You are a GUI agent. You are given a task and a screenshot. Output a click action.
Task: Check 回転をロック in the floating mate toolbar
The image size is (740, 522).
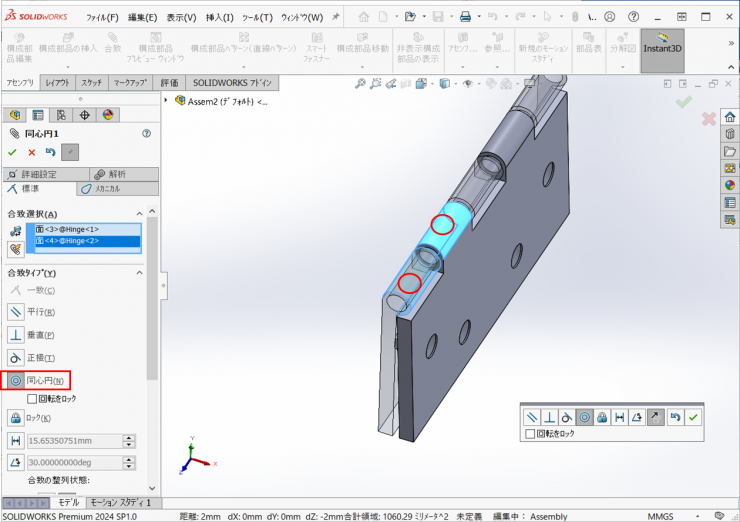pos(530,434)
